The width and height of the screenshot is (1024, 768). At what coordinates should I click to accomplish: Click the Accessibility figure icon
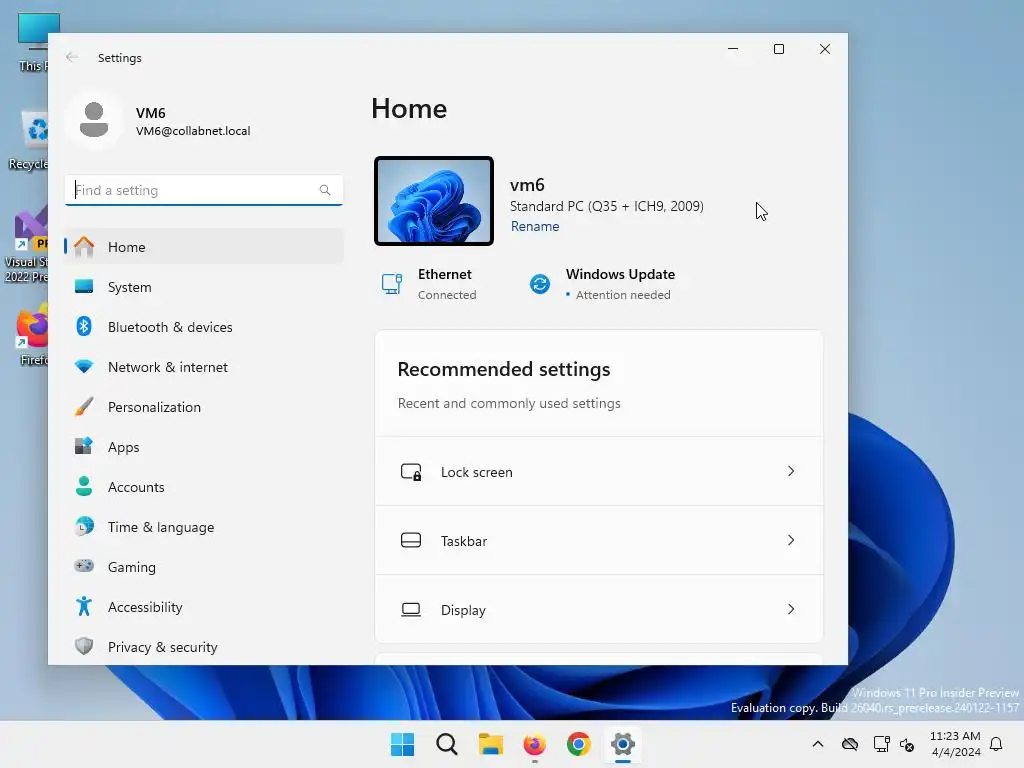[x=84, y=607]
